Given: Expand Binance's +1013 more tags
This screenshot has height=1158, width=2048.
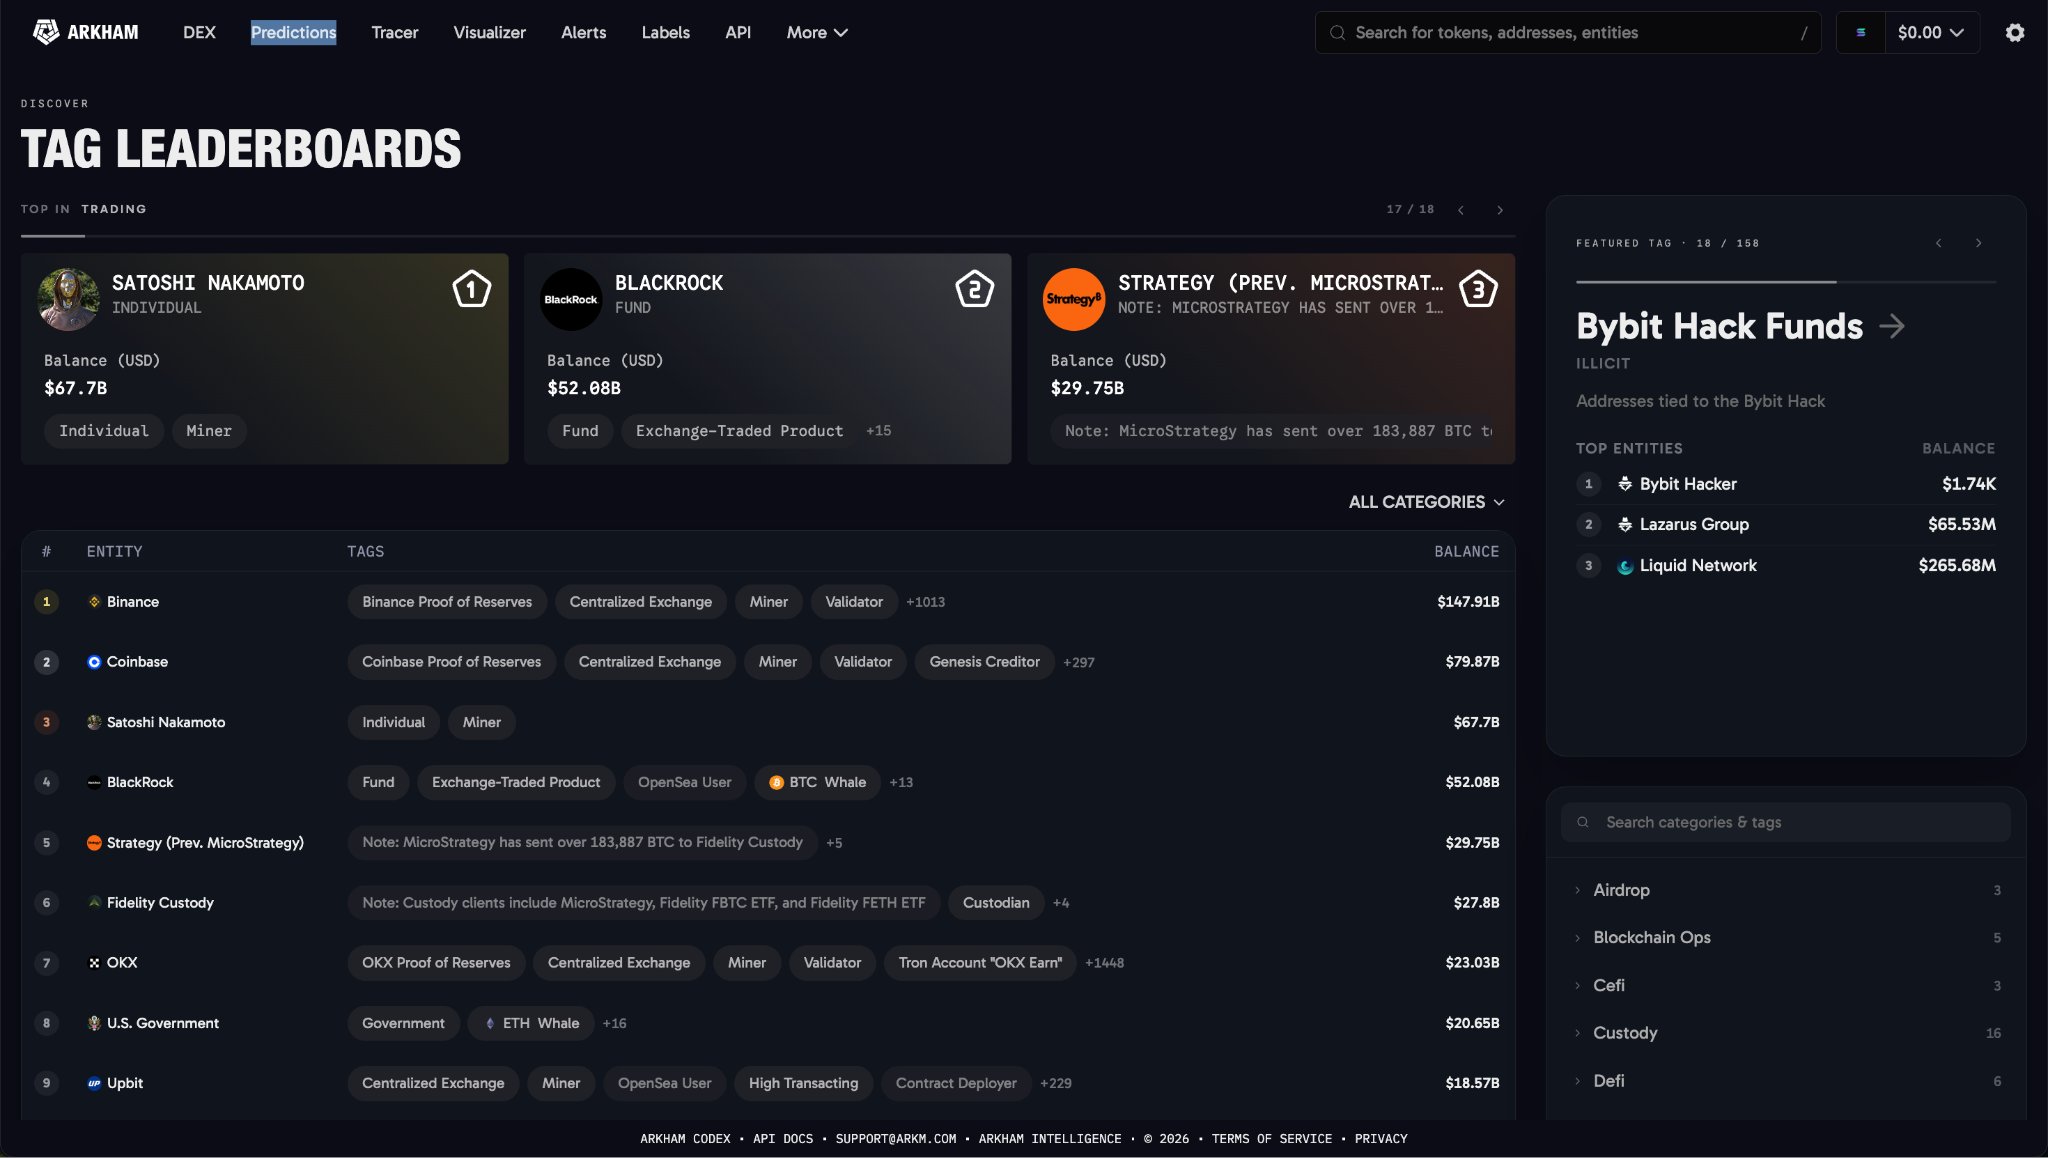Looking at the screenshot, I should (925, 602).
